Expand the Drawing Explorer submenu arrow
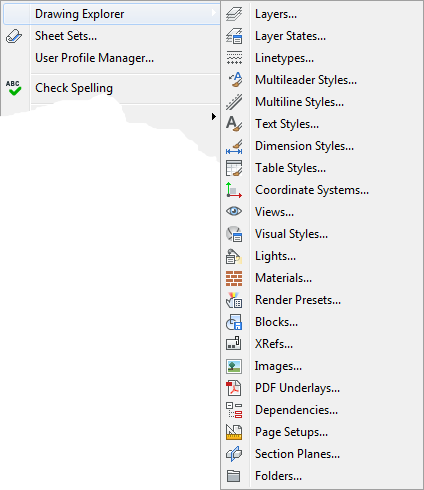Screen dimensions: 424x490 (214, 13)
